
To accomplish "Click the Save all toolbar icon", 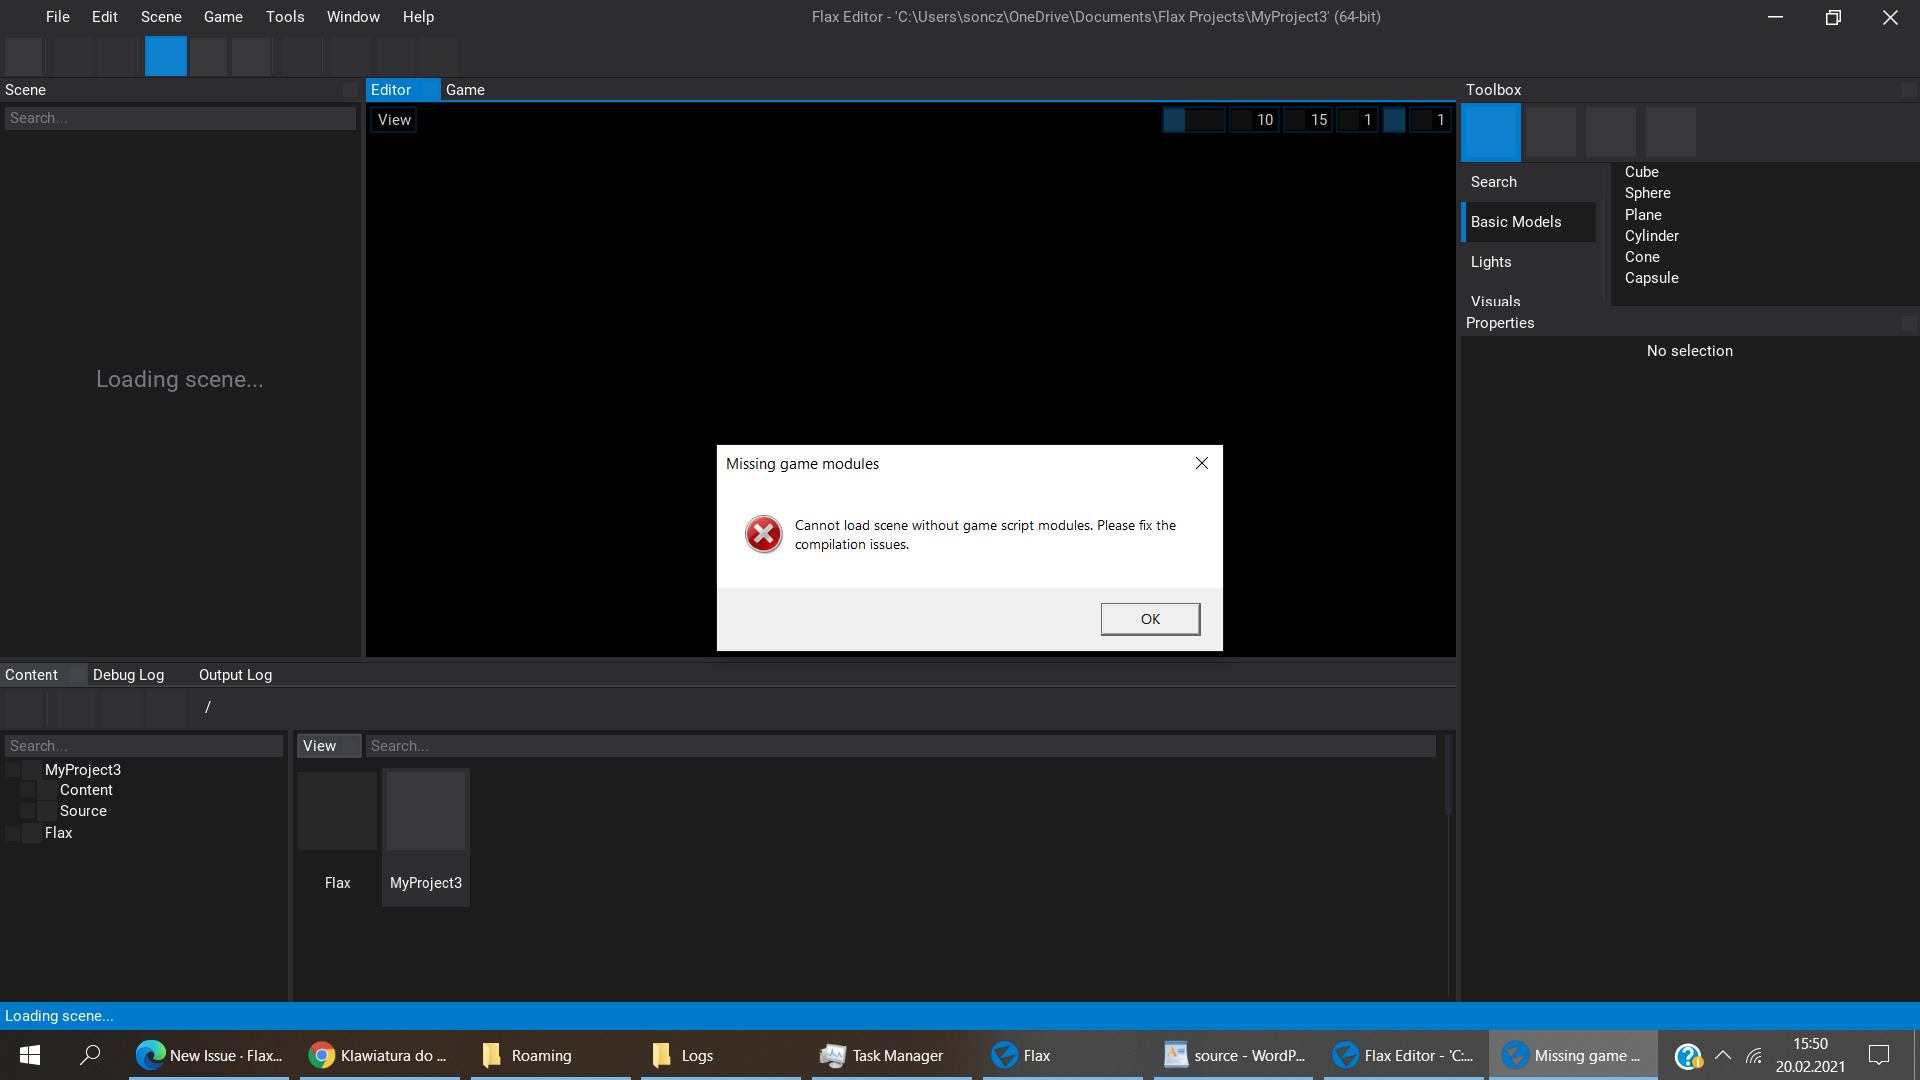I will click(24, 56).
